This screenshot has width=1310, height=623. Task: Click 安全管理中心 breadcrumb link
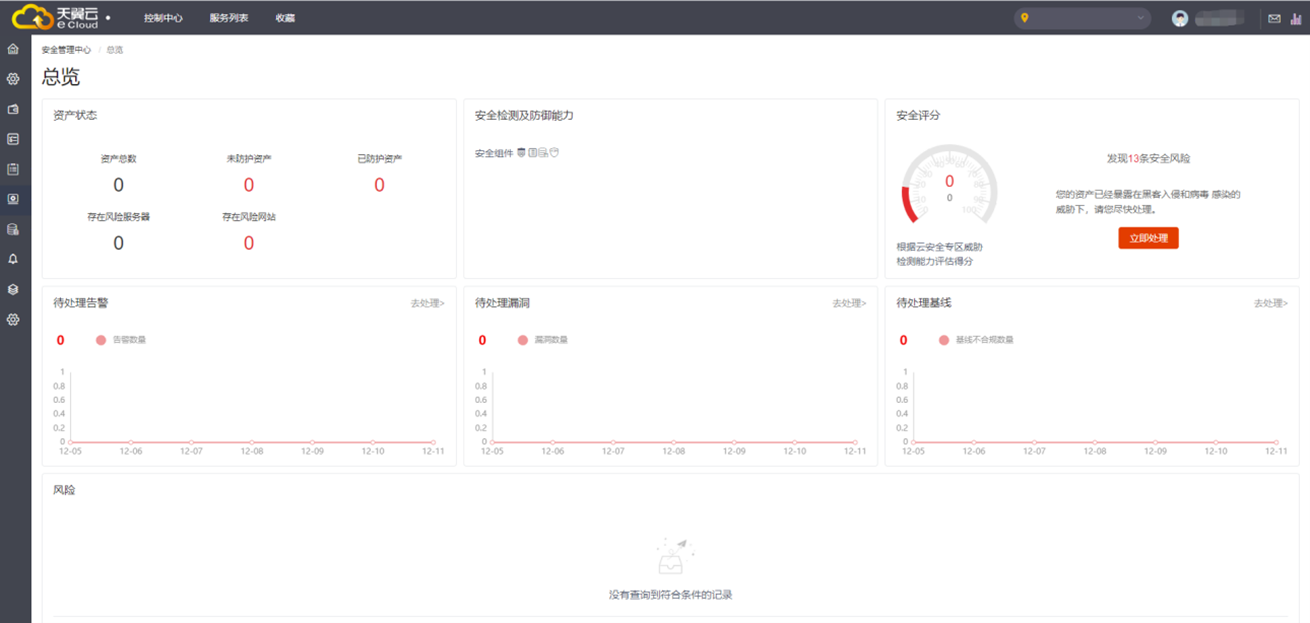(66, 50)
